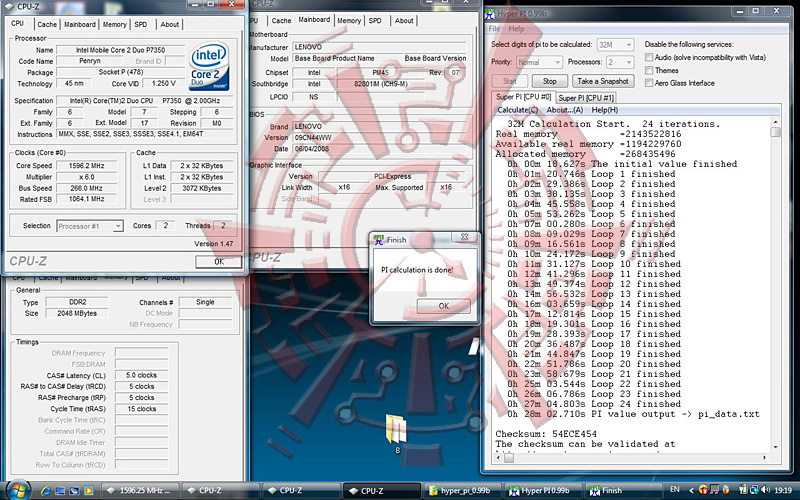Click OK button in CPU-Z window
The width and height of the screenshot is (800, 500).
click(218, 262)
